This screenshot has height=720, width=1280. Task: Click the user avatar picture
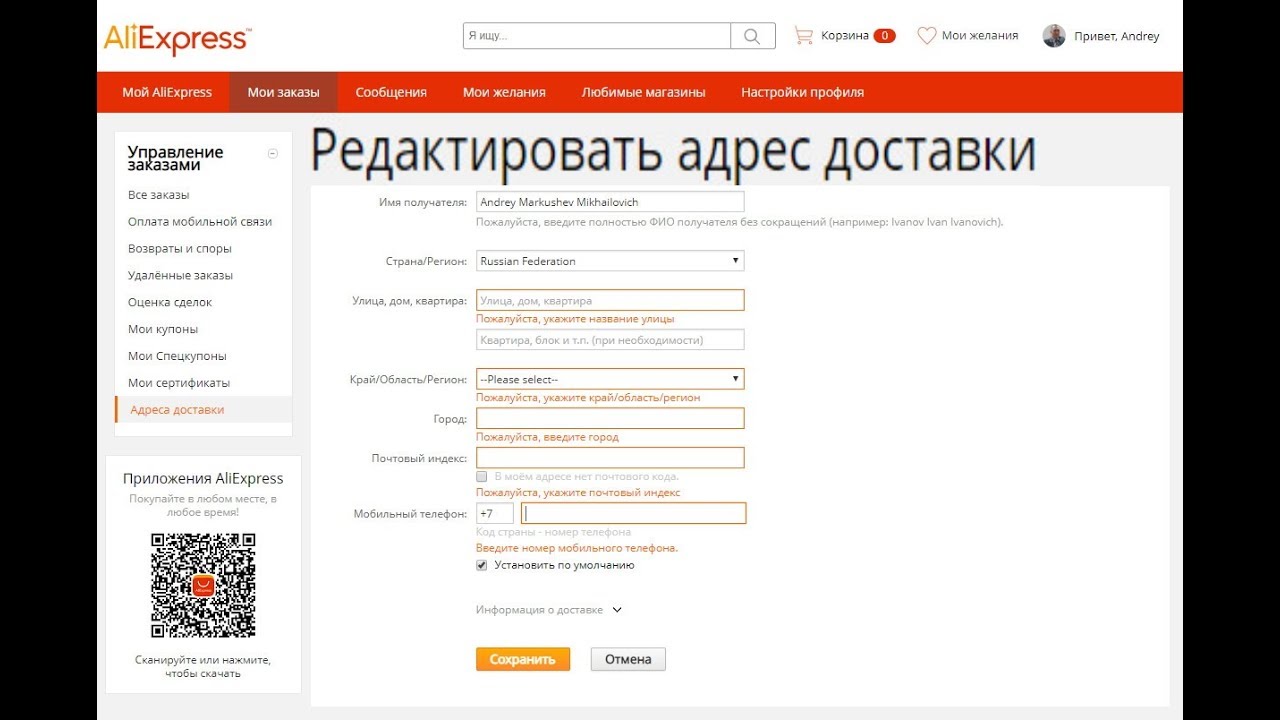[x=1054, y=36]
